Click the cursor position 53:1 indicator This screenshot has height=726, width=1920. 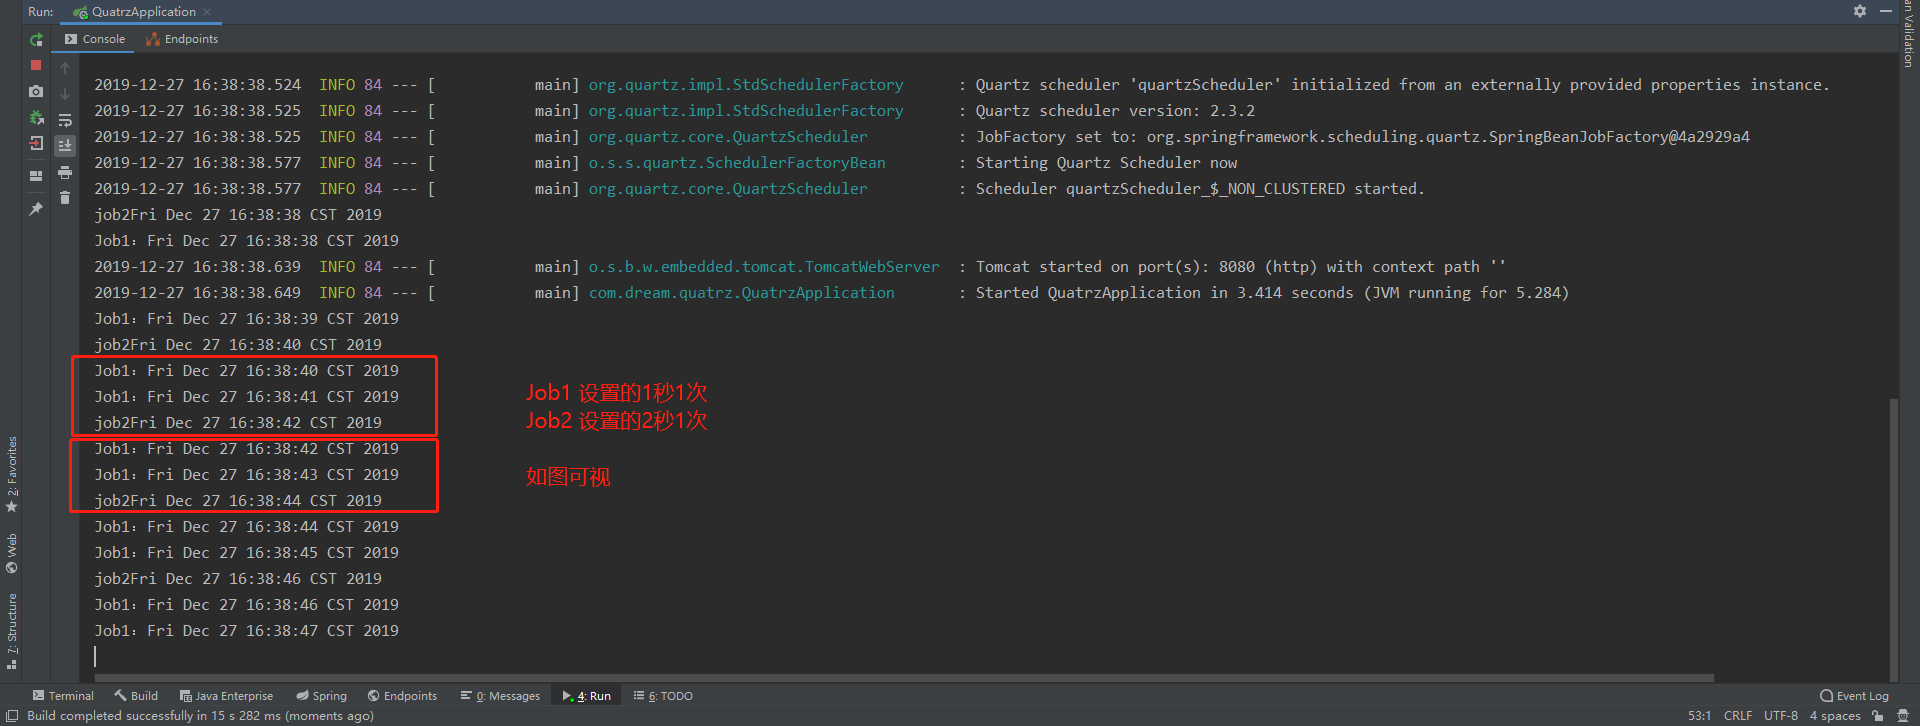tap(1699, 716)
